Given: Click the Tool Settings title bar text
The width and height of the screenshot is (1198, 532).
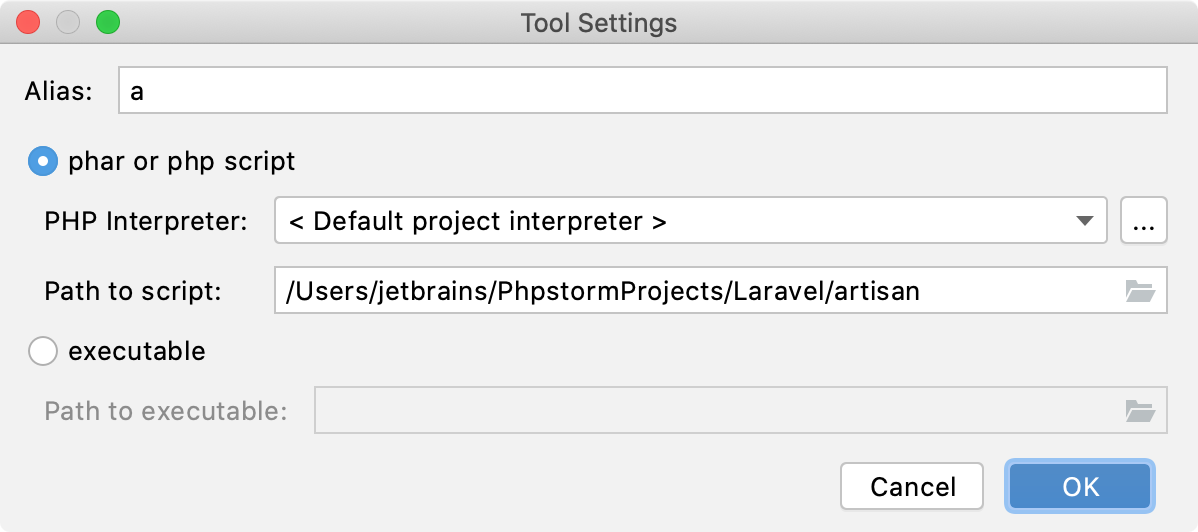Looking at the screenshot, I should 599,23.
